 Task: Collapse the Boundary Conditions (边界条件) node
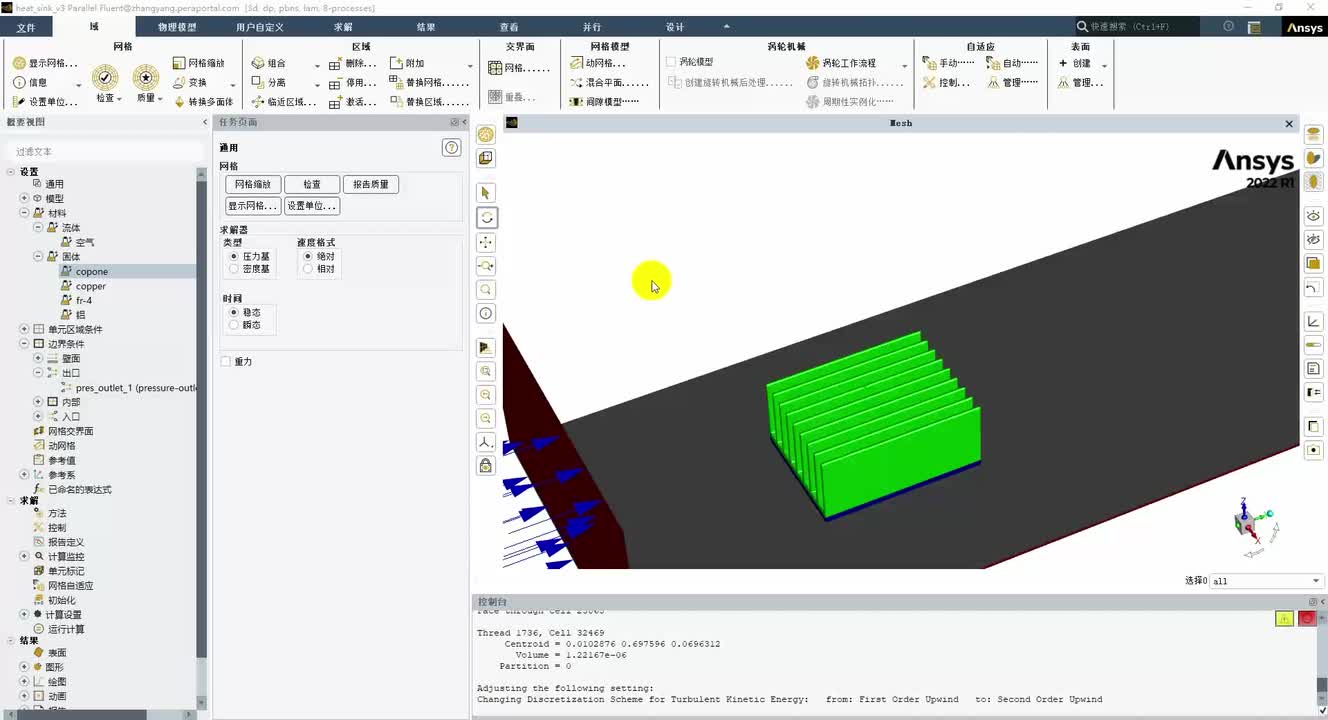24,344
